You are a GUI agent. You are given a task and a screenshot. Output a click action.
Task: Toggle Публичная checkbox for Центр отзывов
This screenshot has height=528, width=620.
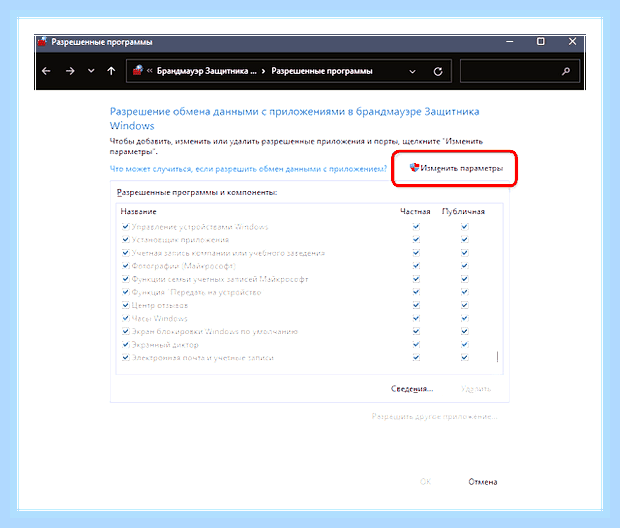pyautogui.click(x=465, y=305)
